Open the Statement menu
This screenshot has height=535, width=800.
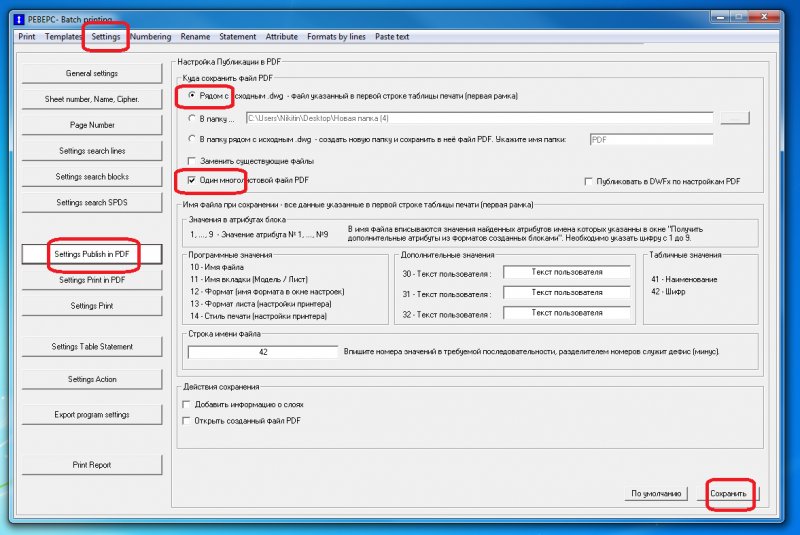(237, 37)
